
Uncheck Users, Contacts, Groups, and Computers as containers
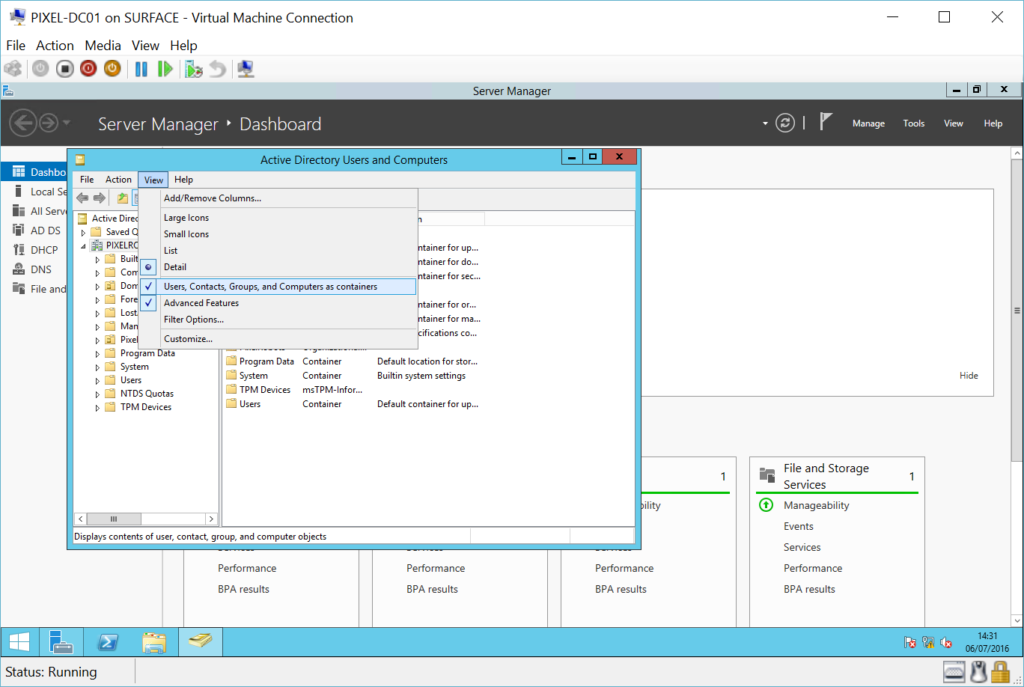pyautogui.click(x=270, y=287)
